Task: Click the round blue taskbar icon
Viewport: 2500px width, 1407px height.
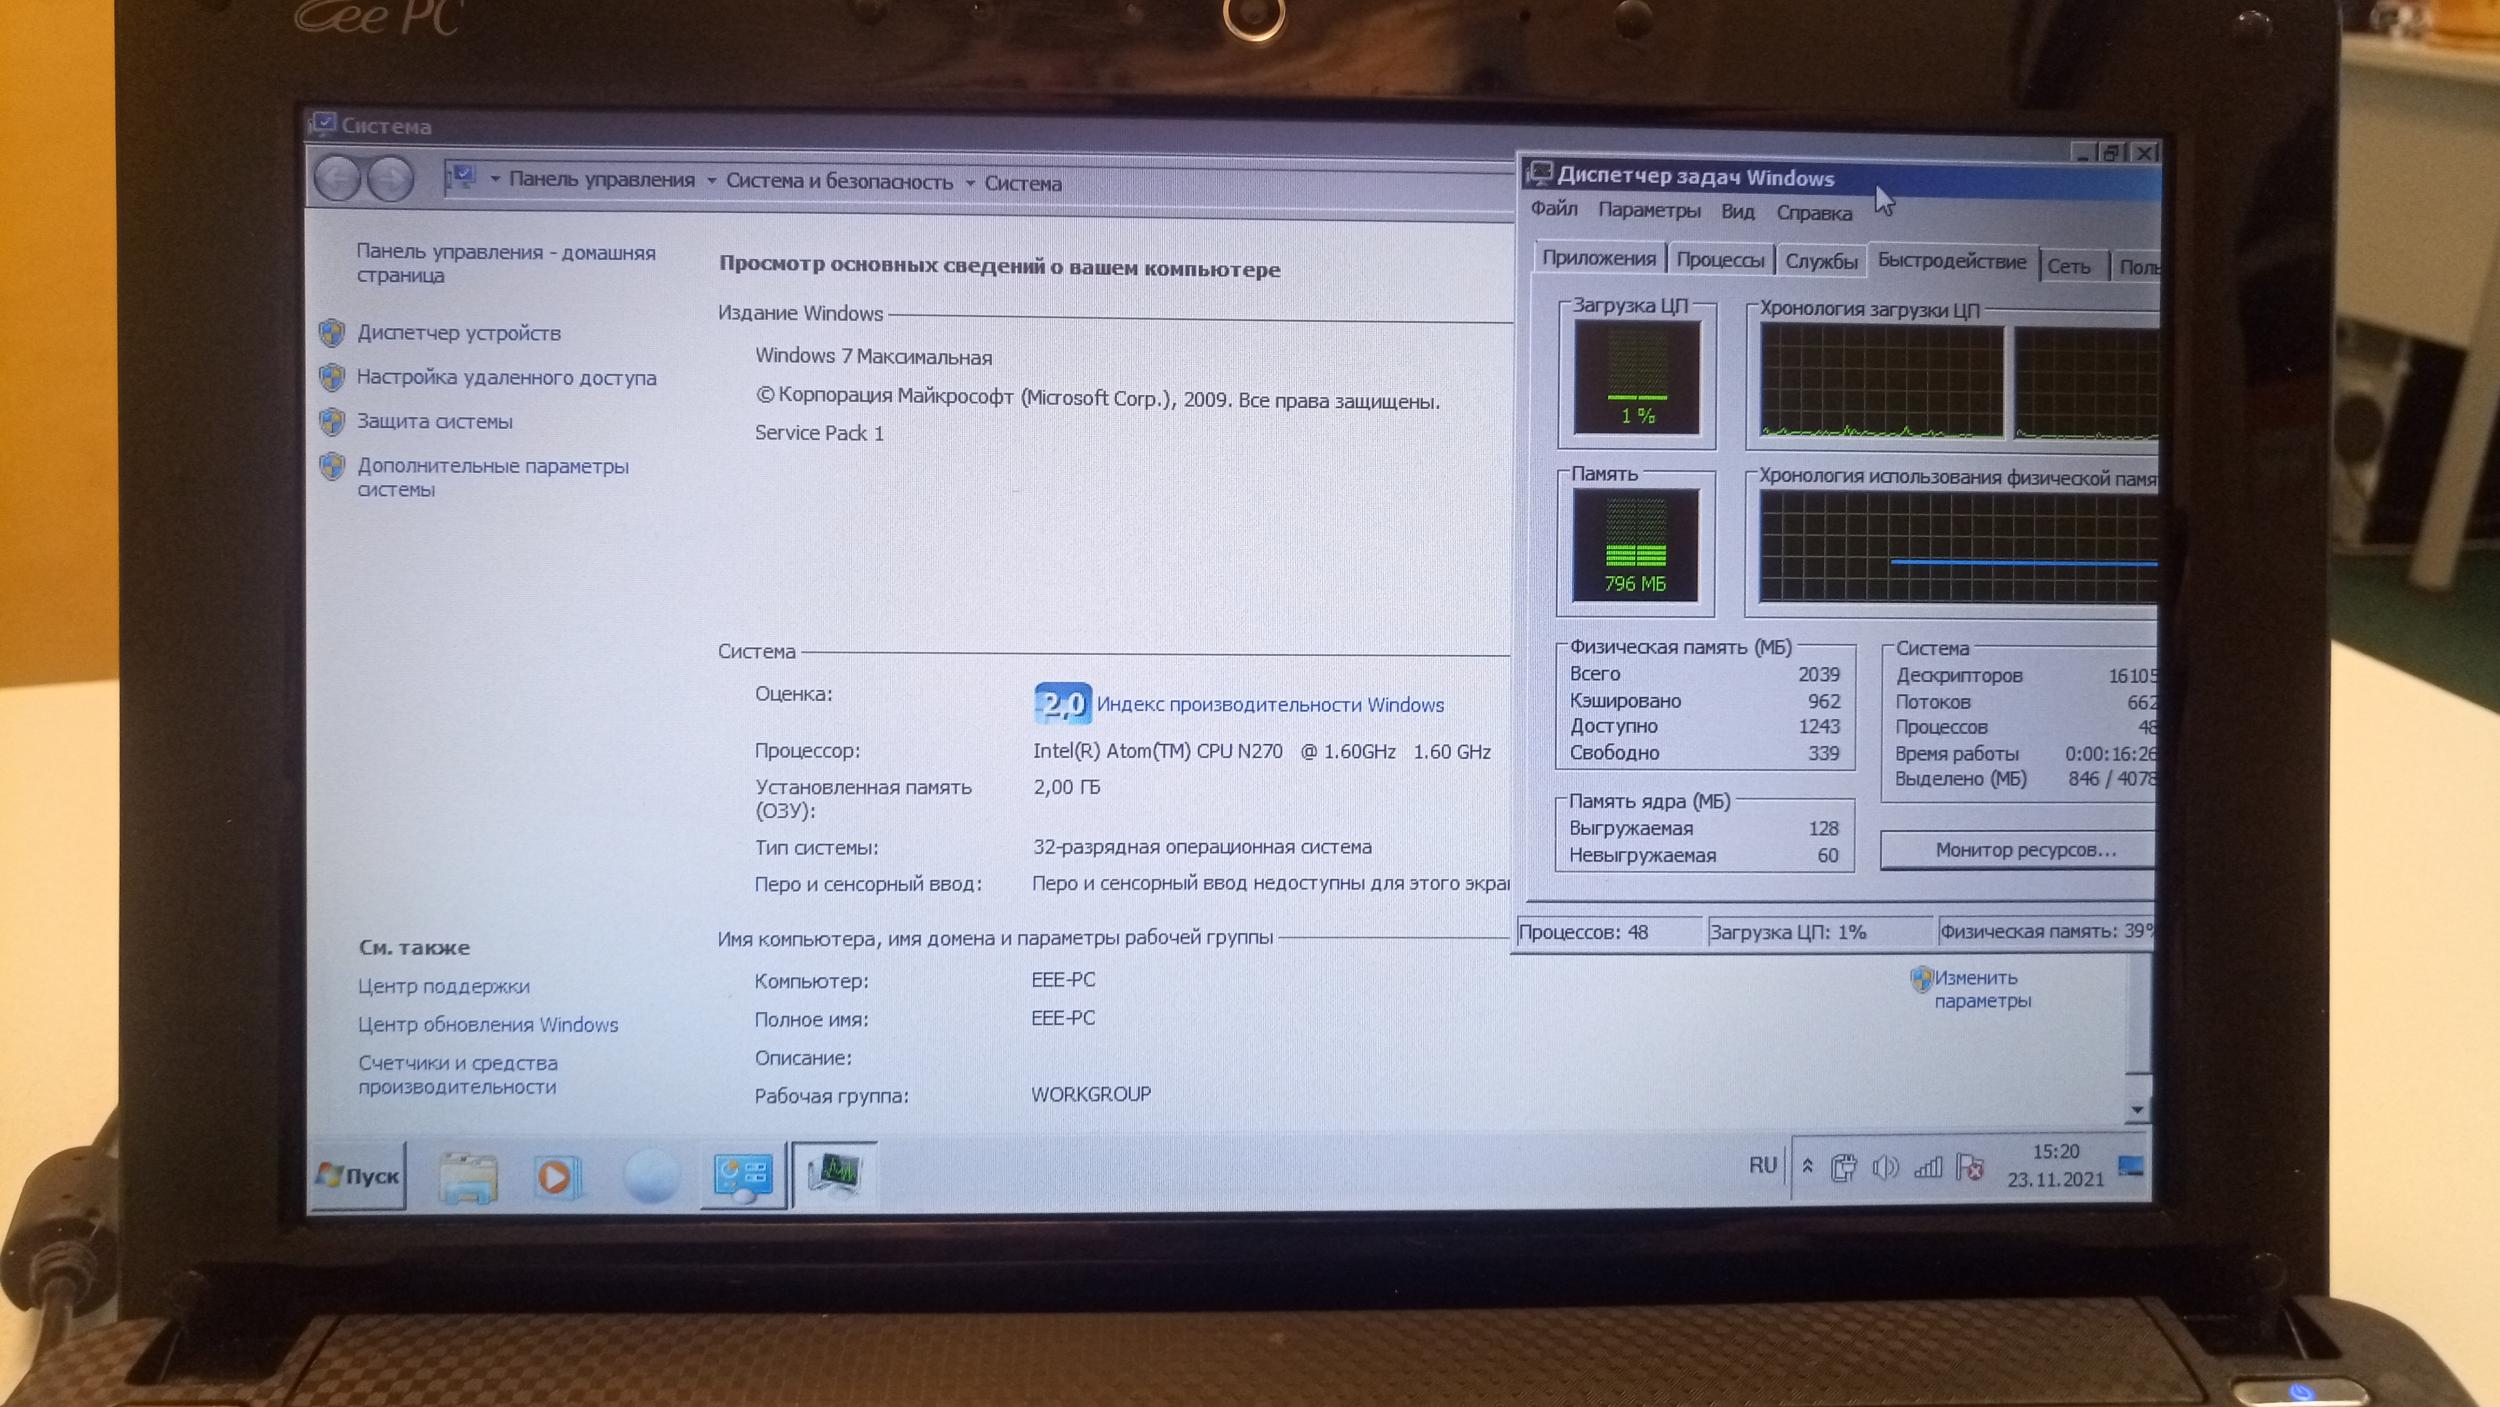Action: coord(651,1176)
